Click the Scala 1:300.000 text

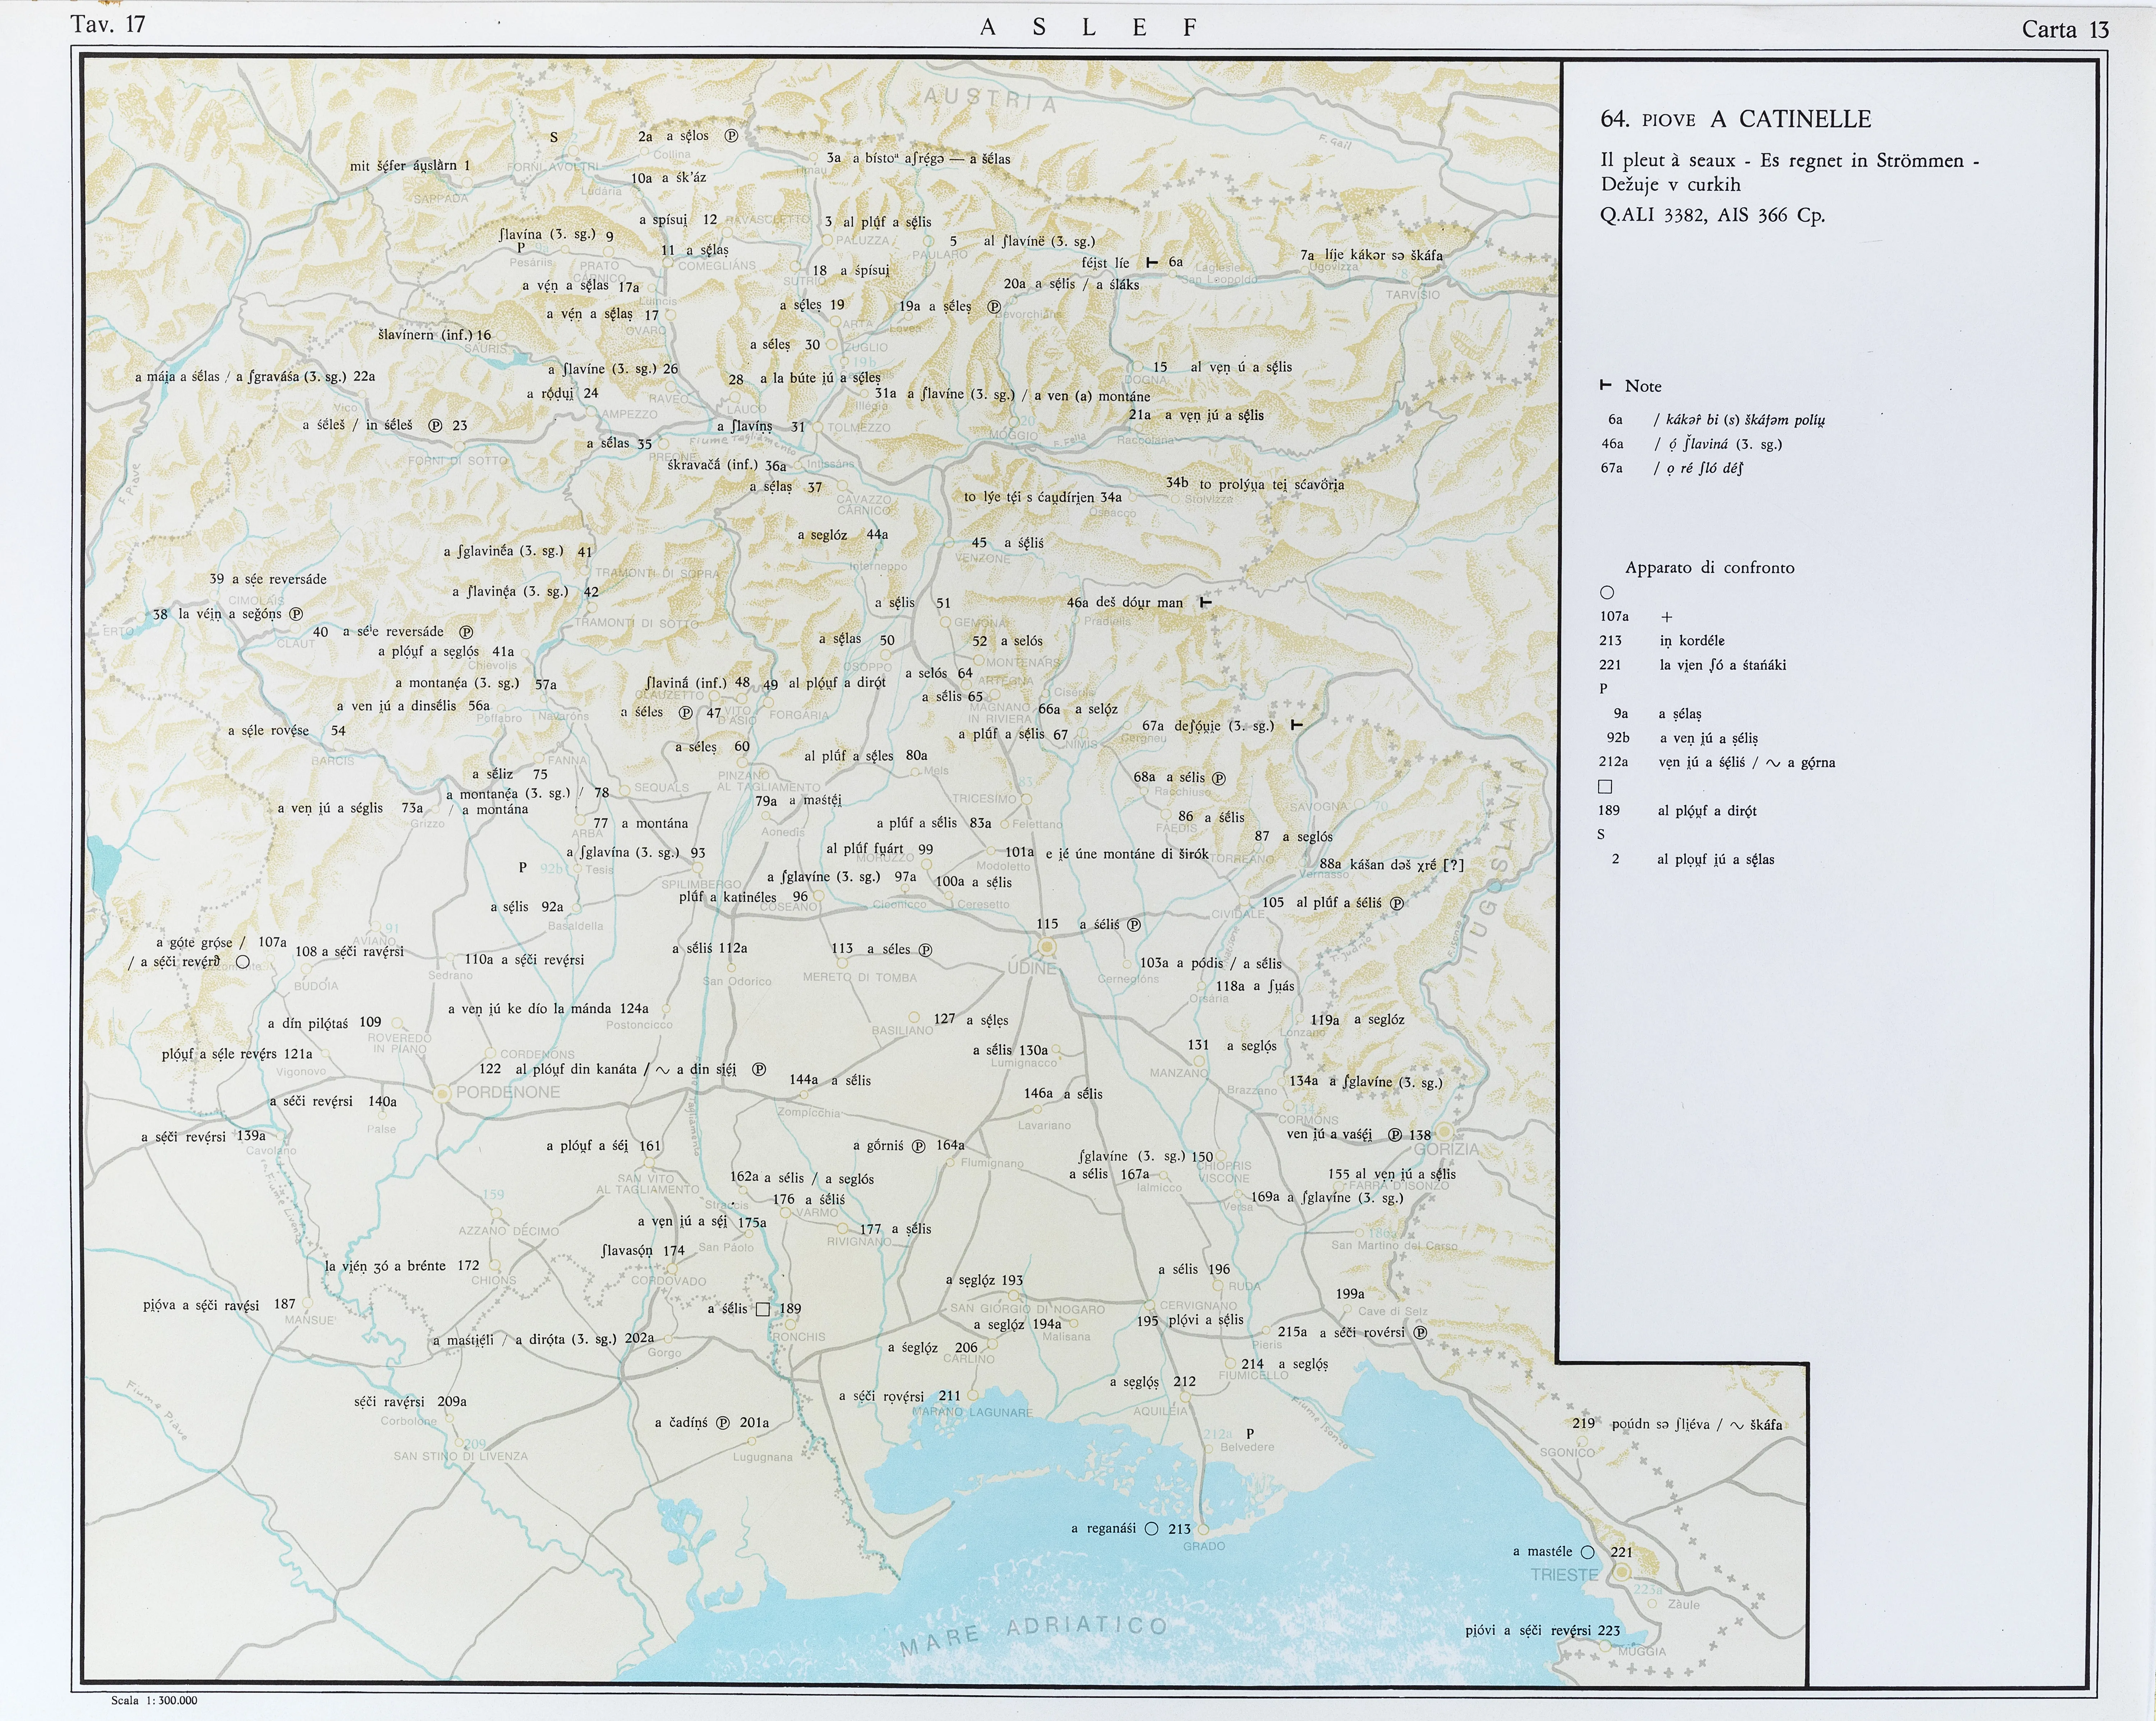(x=154, y=1700)
